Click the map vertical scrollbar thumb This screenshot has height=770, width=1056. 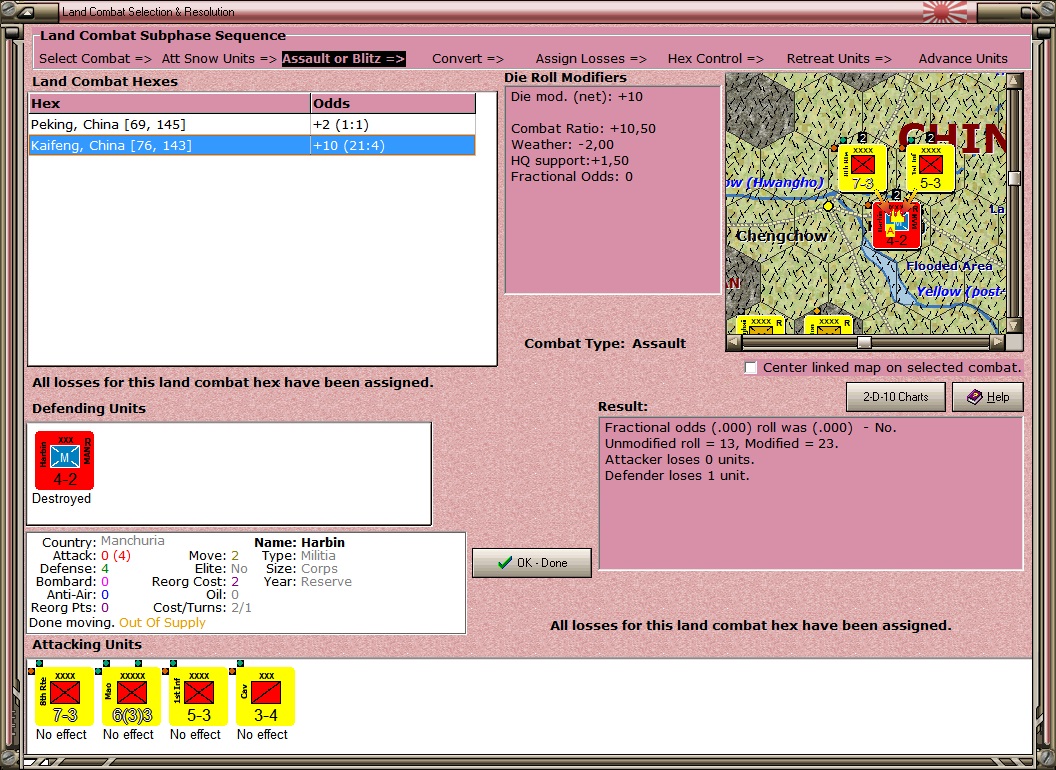[x=1014, y=178]
